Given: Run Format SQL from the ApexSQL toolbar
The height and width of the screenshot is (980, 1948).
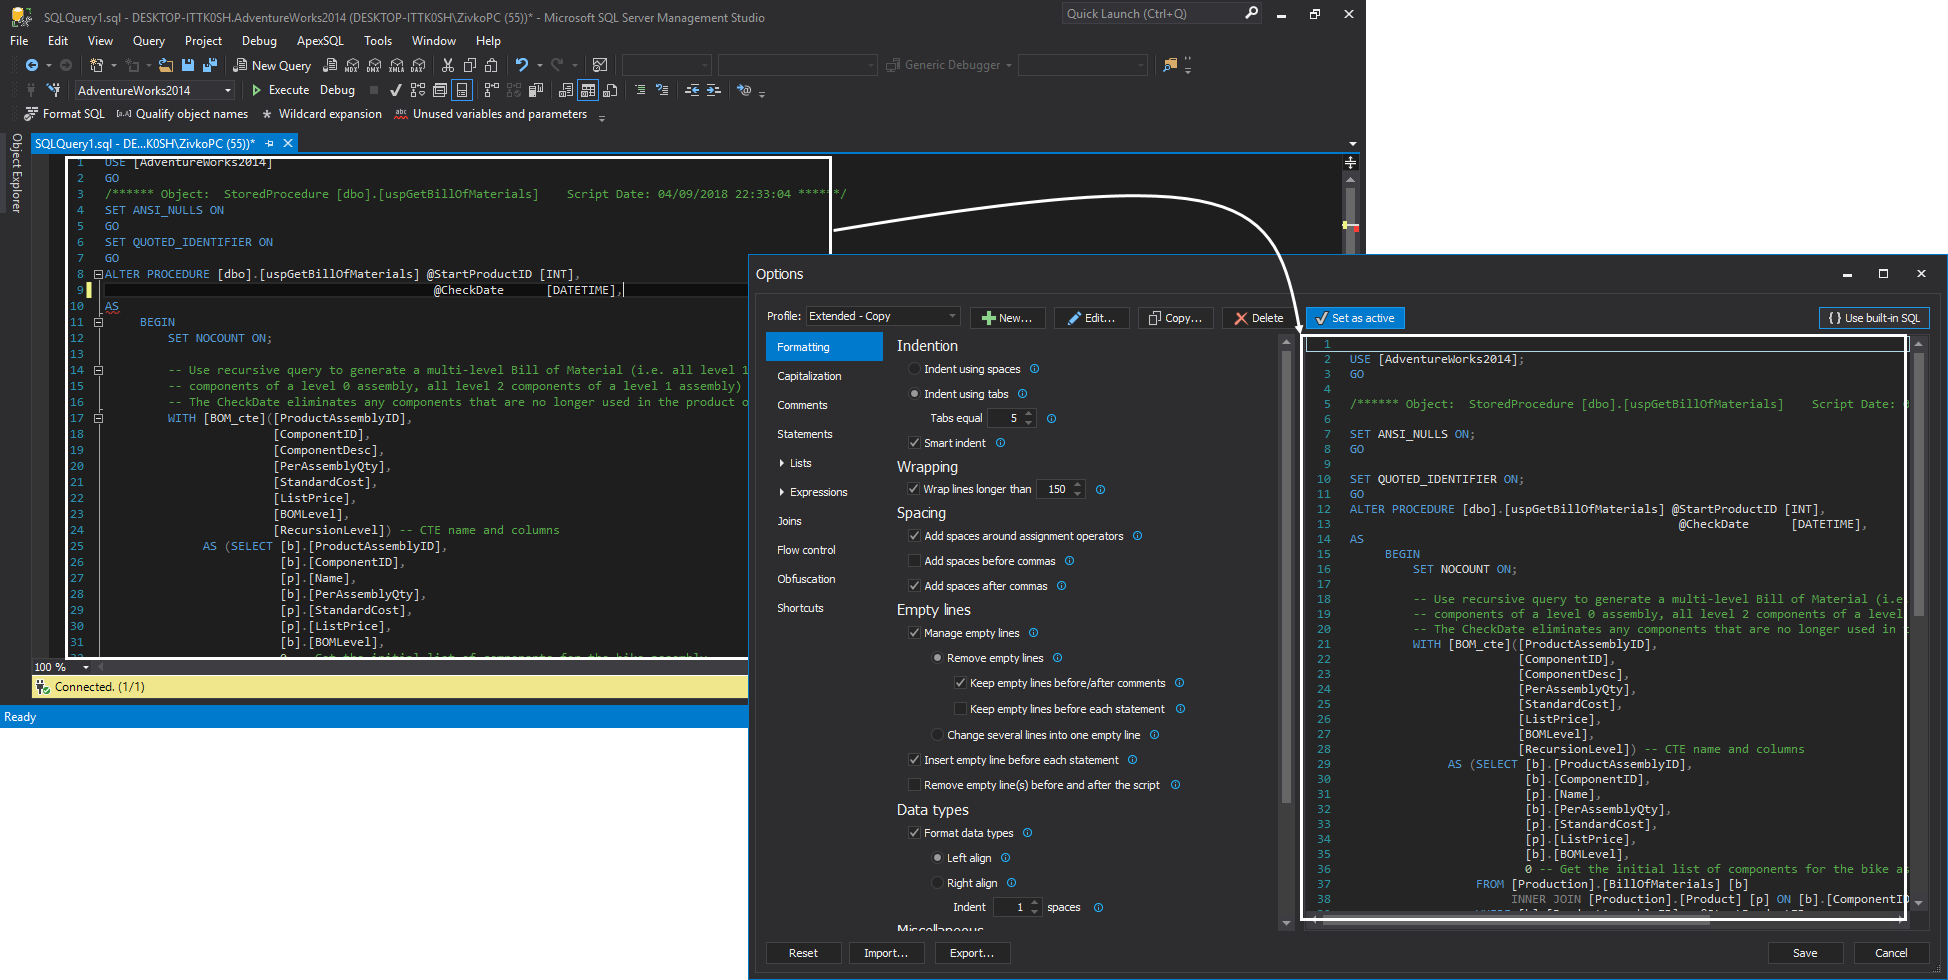Looking at the screenshot, I should point(66,113).
